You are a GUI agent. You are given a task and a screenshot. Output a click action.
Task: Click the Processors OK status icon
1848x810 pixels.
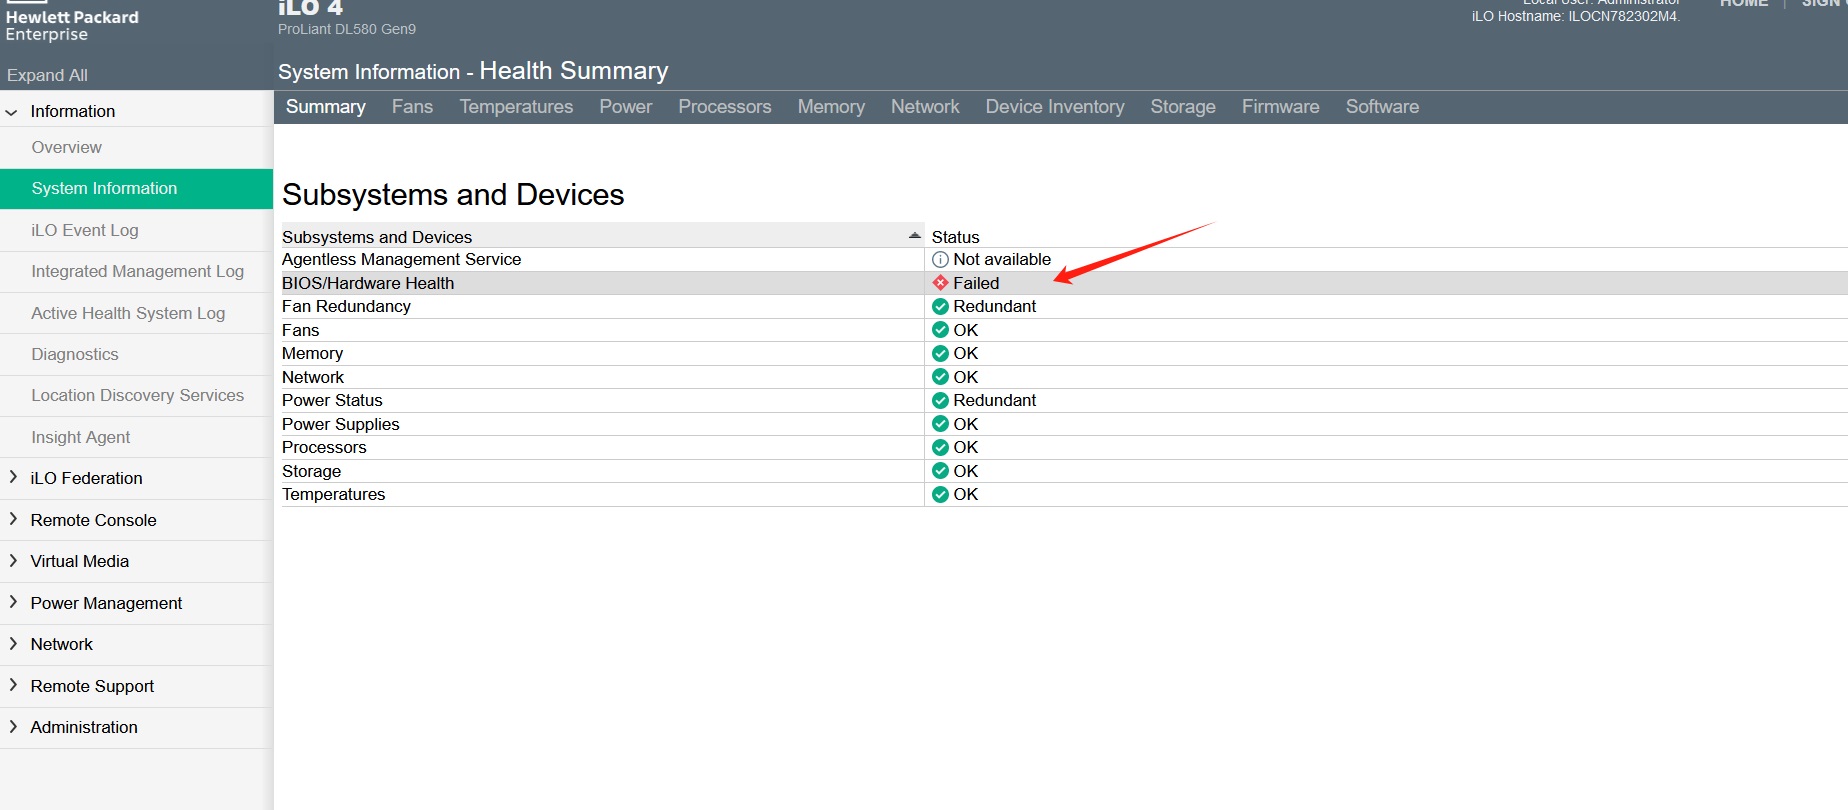(940, 448)
